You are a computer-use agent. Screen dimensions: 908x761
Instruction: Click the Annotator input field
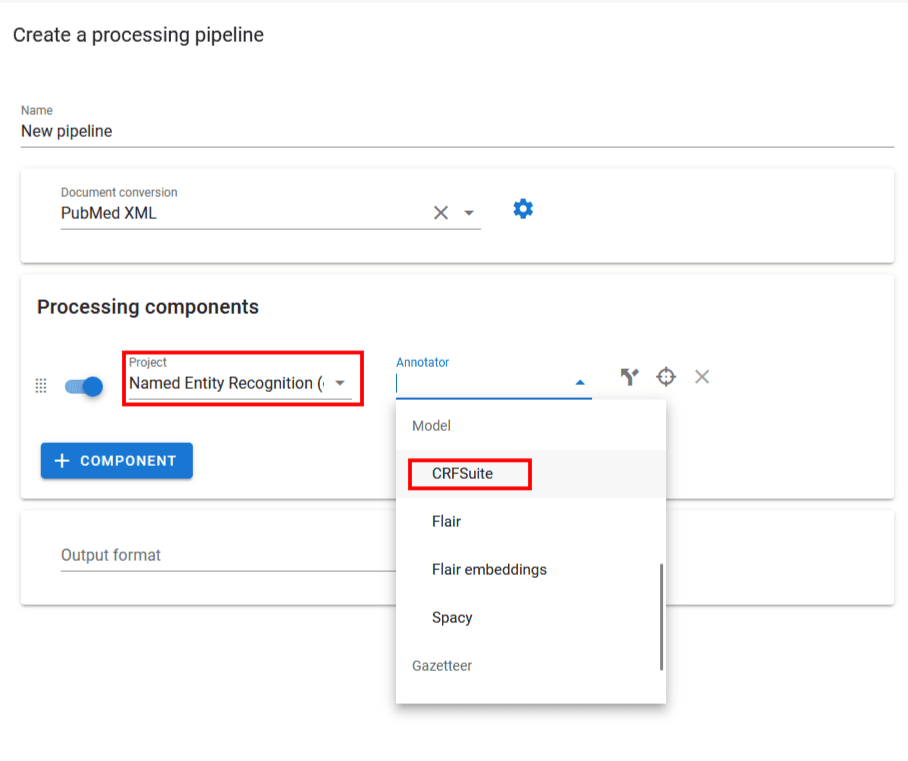(482, 384)
